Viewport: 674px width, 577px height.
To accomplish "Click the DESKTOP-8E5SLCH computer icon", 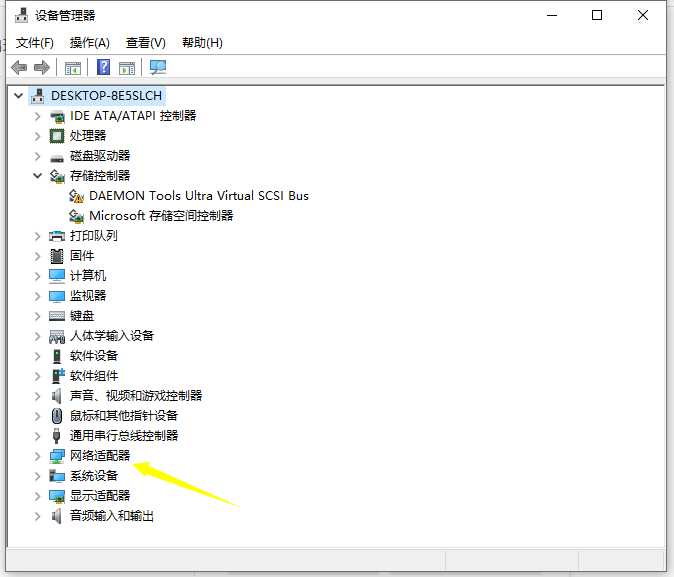I will (37, 96).
